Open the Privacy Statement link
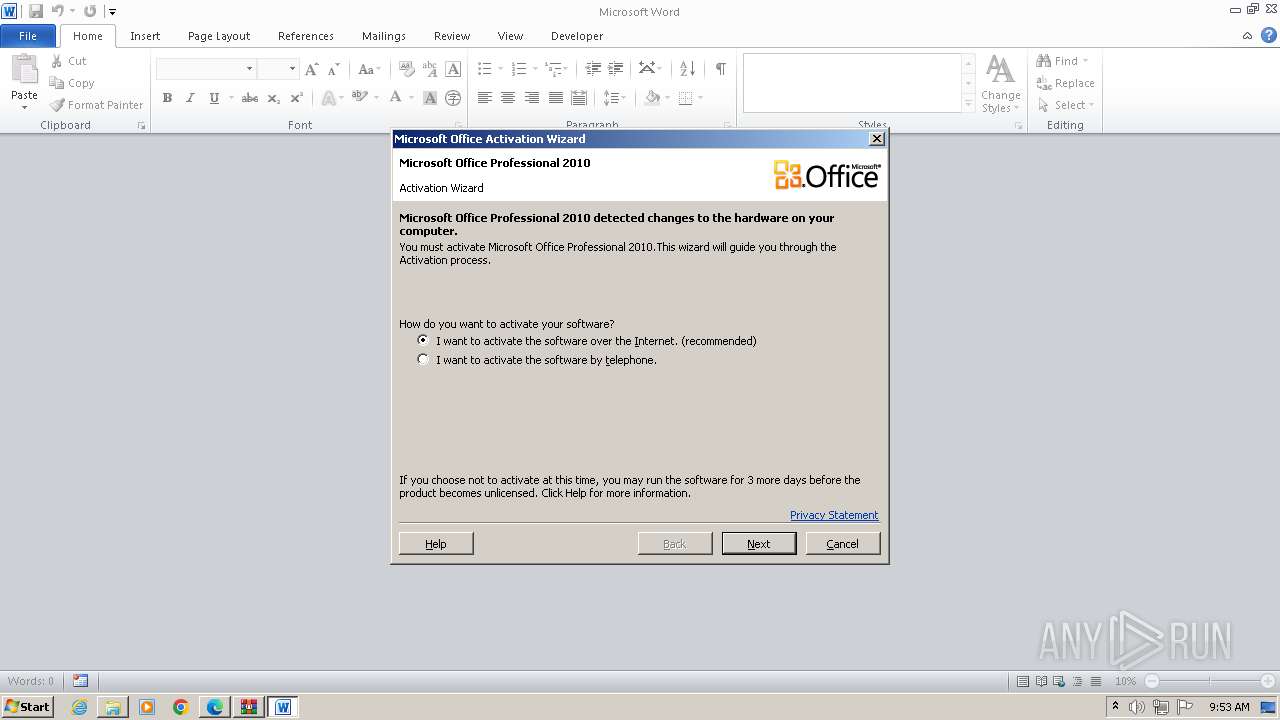 pyautogui.click(x=834, y=515)
